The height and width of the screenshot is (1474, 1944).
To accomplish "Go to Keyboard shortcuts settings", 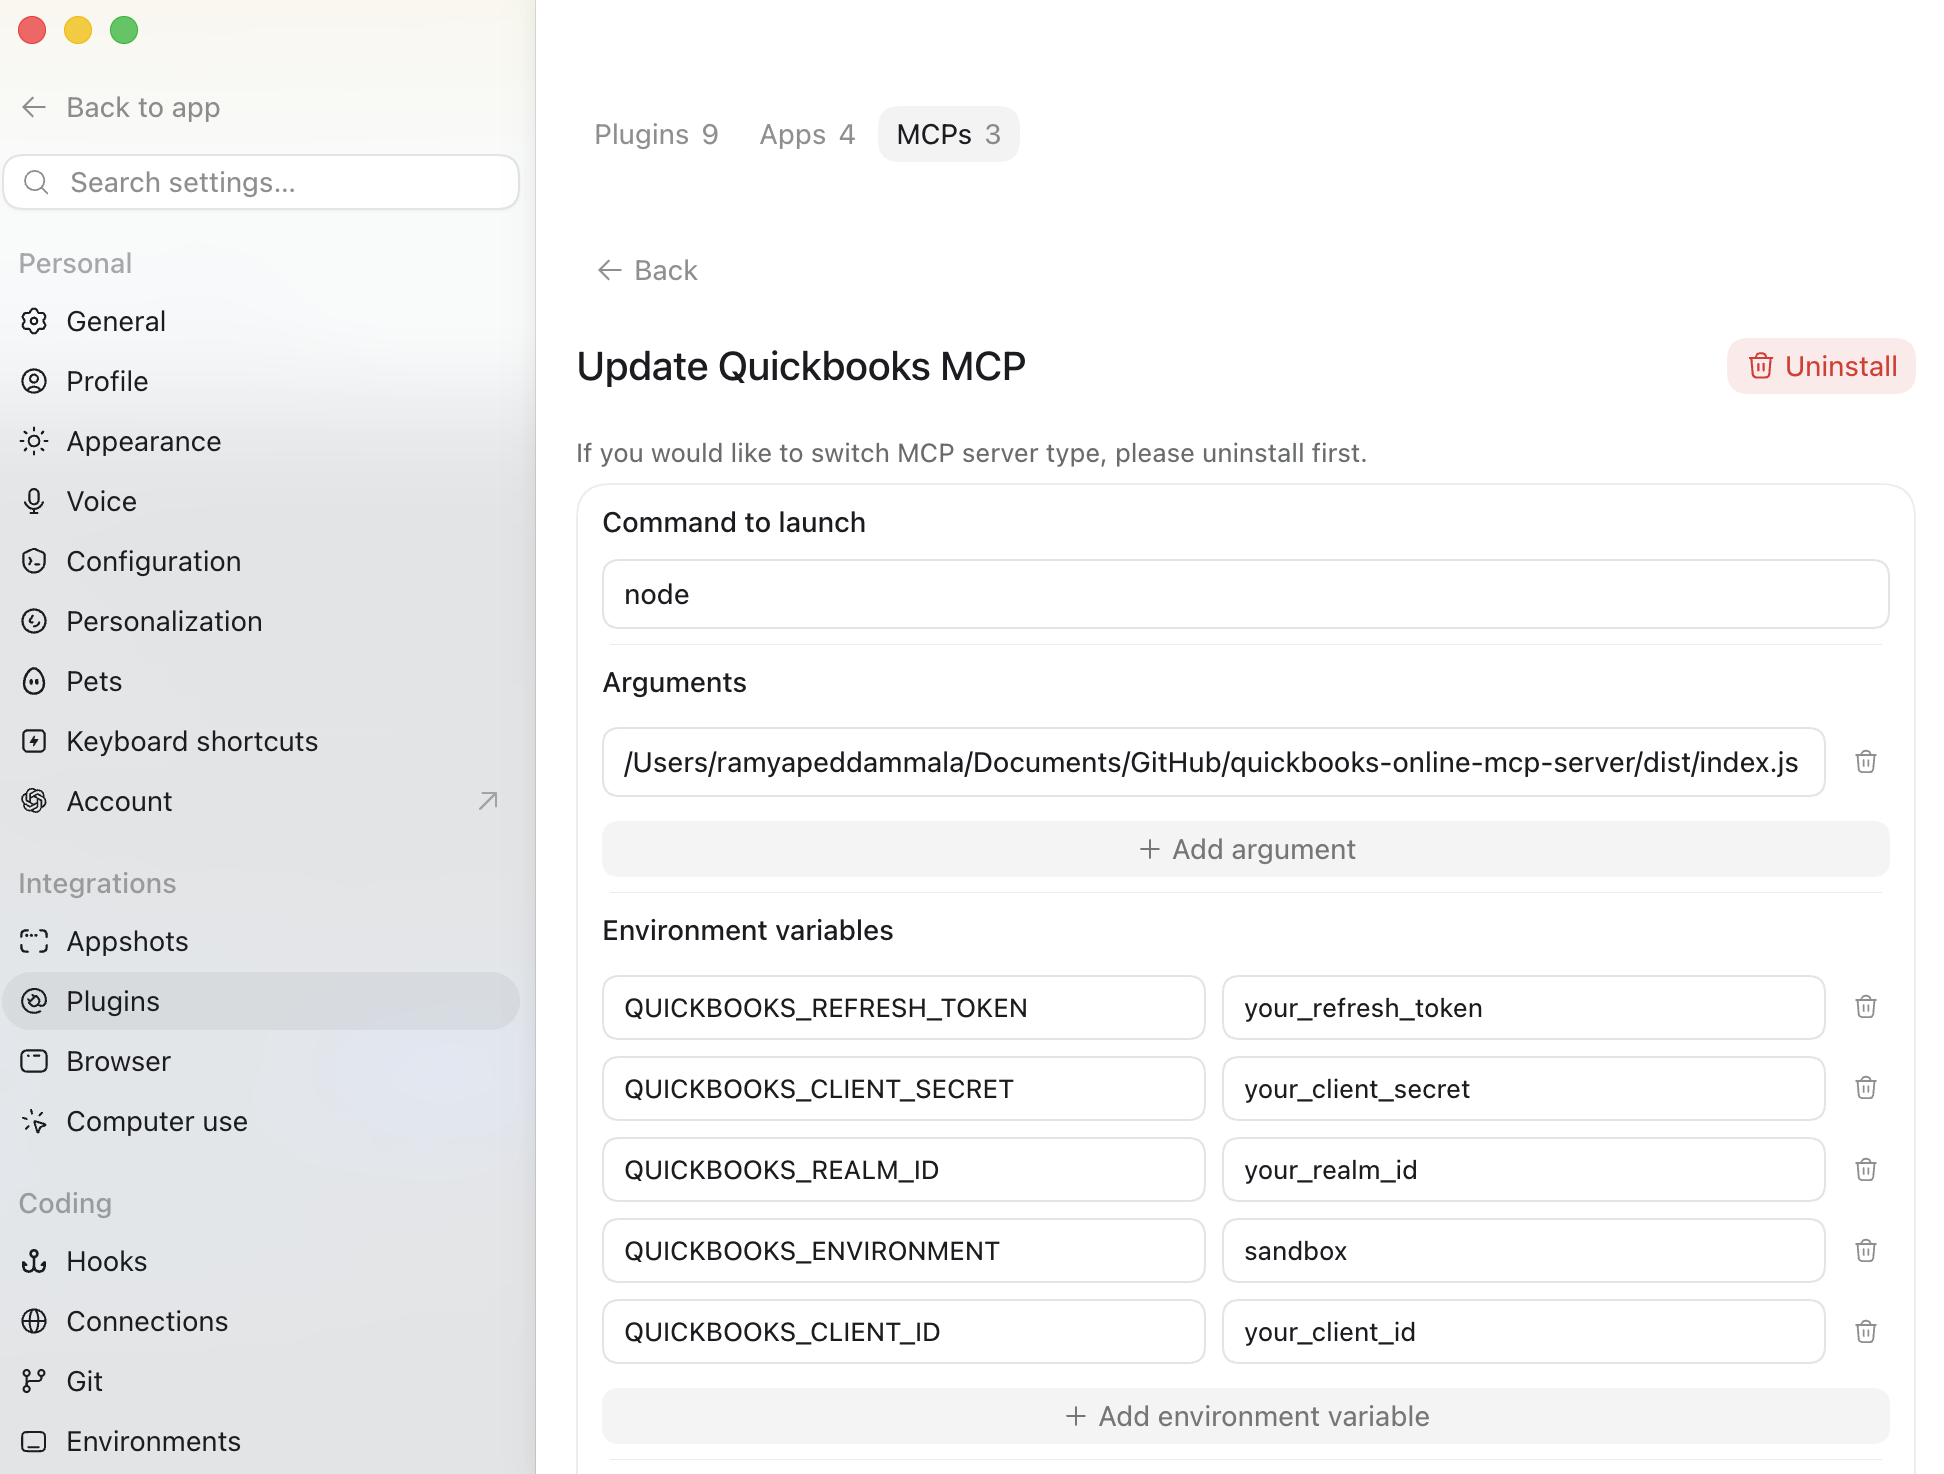I will [x=261, y=741].
